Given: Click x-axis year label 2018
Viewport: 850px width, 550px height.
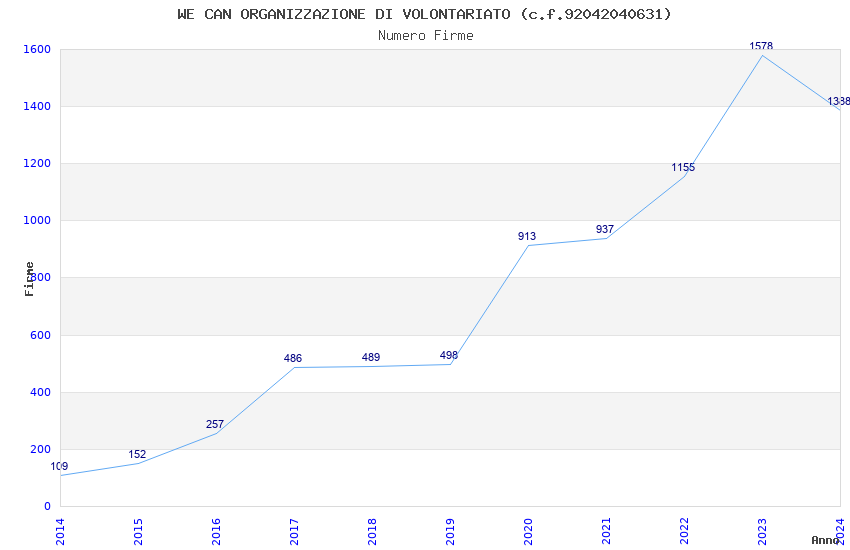Looking at the screenshot, I should 372,532.
